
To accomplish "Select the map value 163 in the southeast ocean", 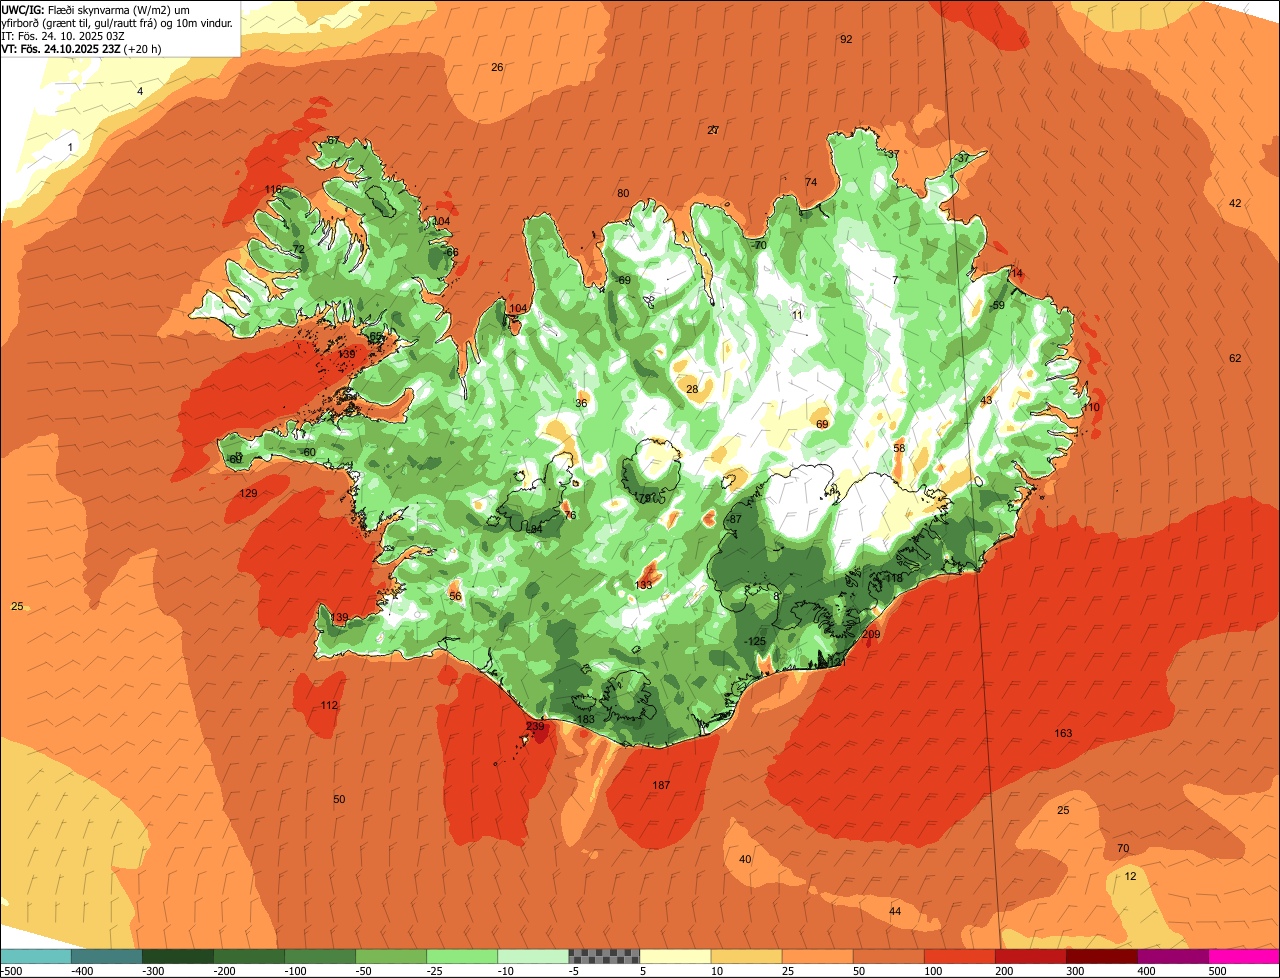I will (1063, 733).
